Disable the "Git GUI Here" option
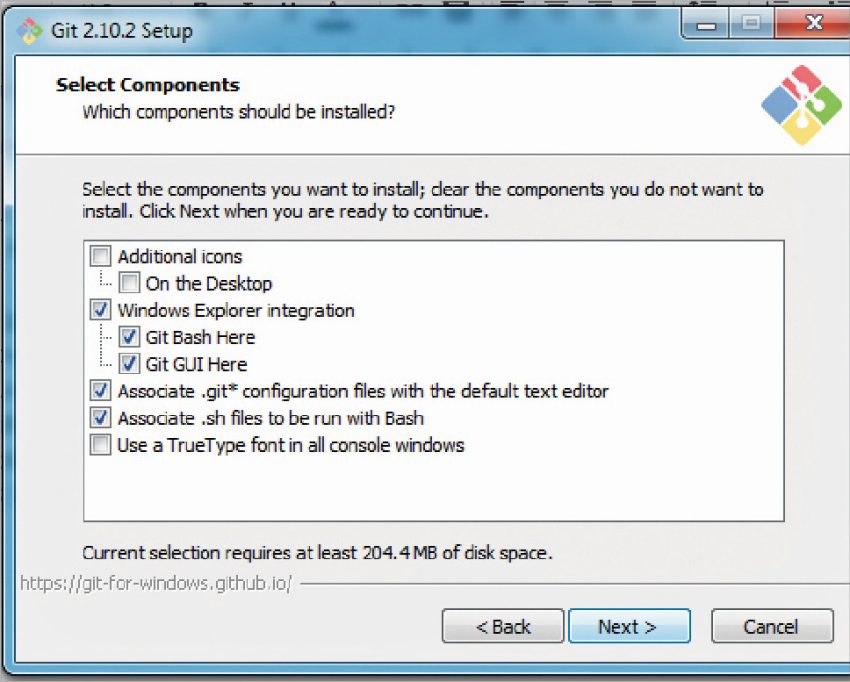Image resolution: width=850 pixels, height=682 pixels. pyautogui.click(x=129, y=364)
